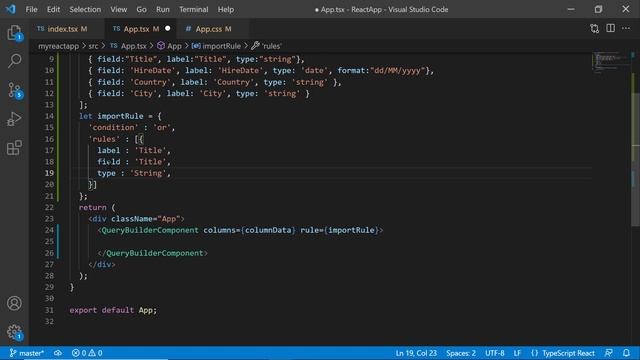The height and width of the screenshot is (360, 640).
Task: Click 'String' value on line 19
Action: pyautogui.click(x=148, y=173)
